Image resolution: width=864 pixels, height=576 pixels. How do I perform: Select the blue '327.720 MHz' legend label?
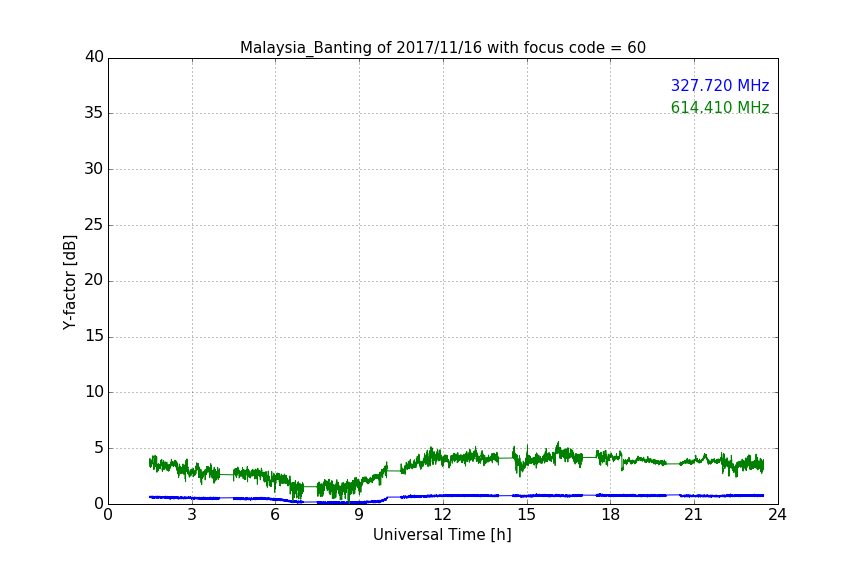point(720,85)
